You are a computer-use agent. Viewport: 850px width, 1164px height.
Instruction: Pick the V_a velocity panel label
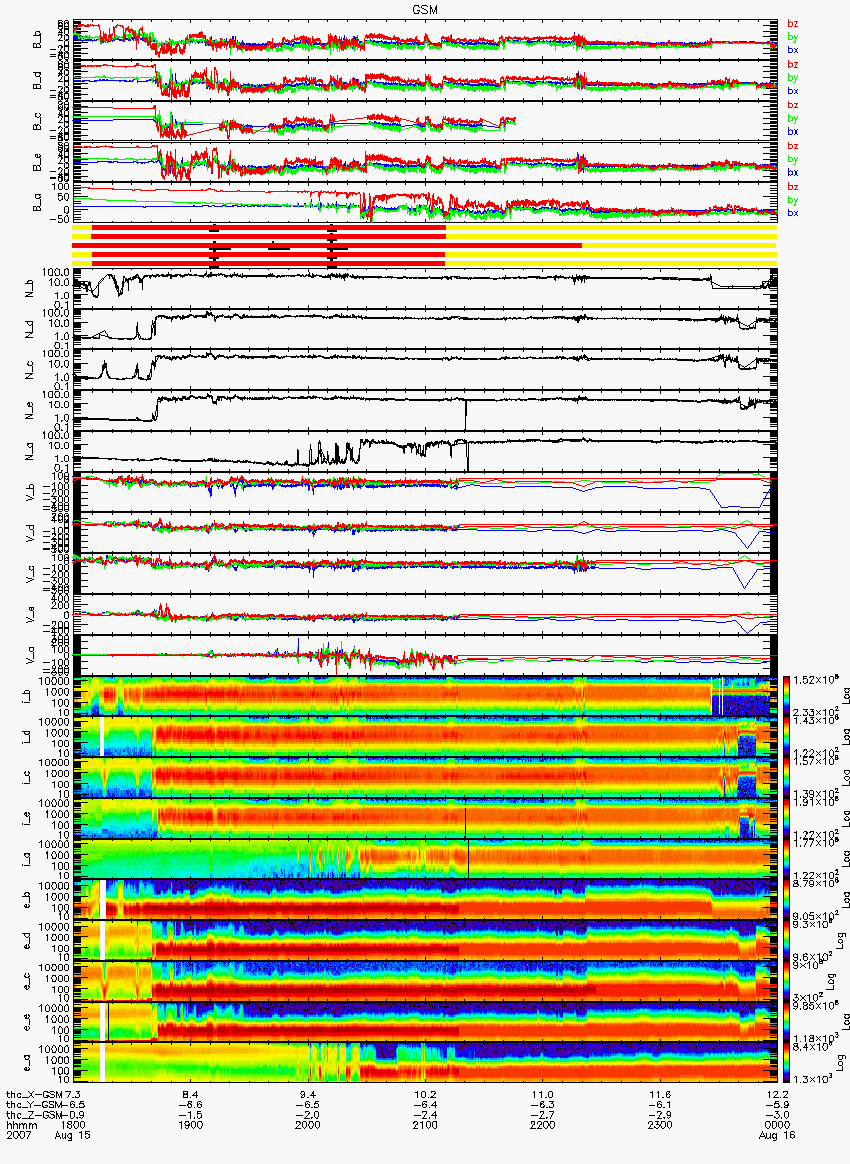click(x=30, y=655)
